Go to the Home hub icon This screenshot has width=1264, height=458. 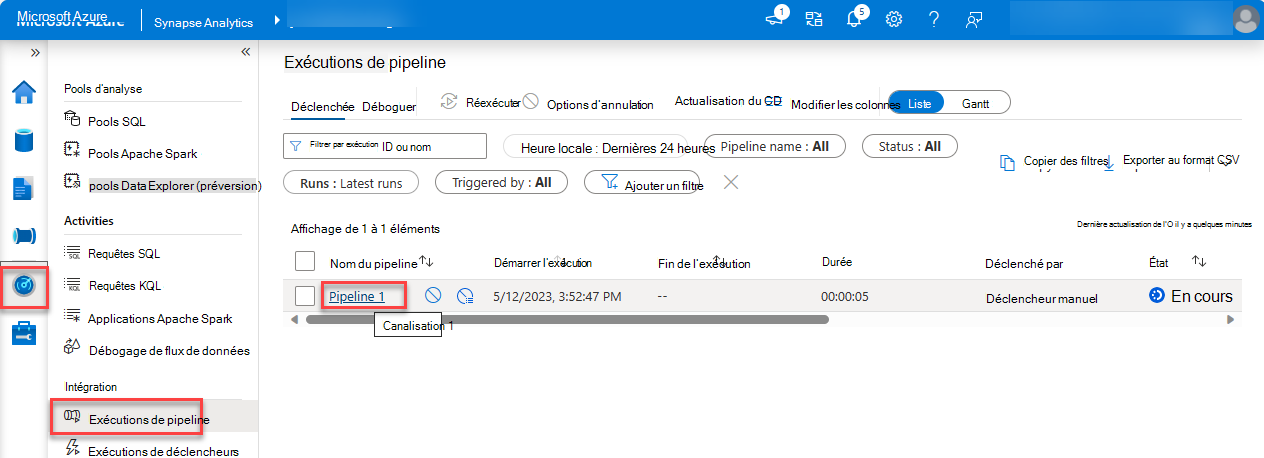tap(24, 92)
